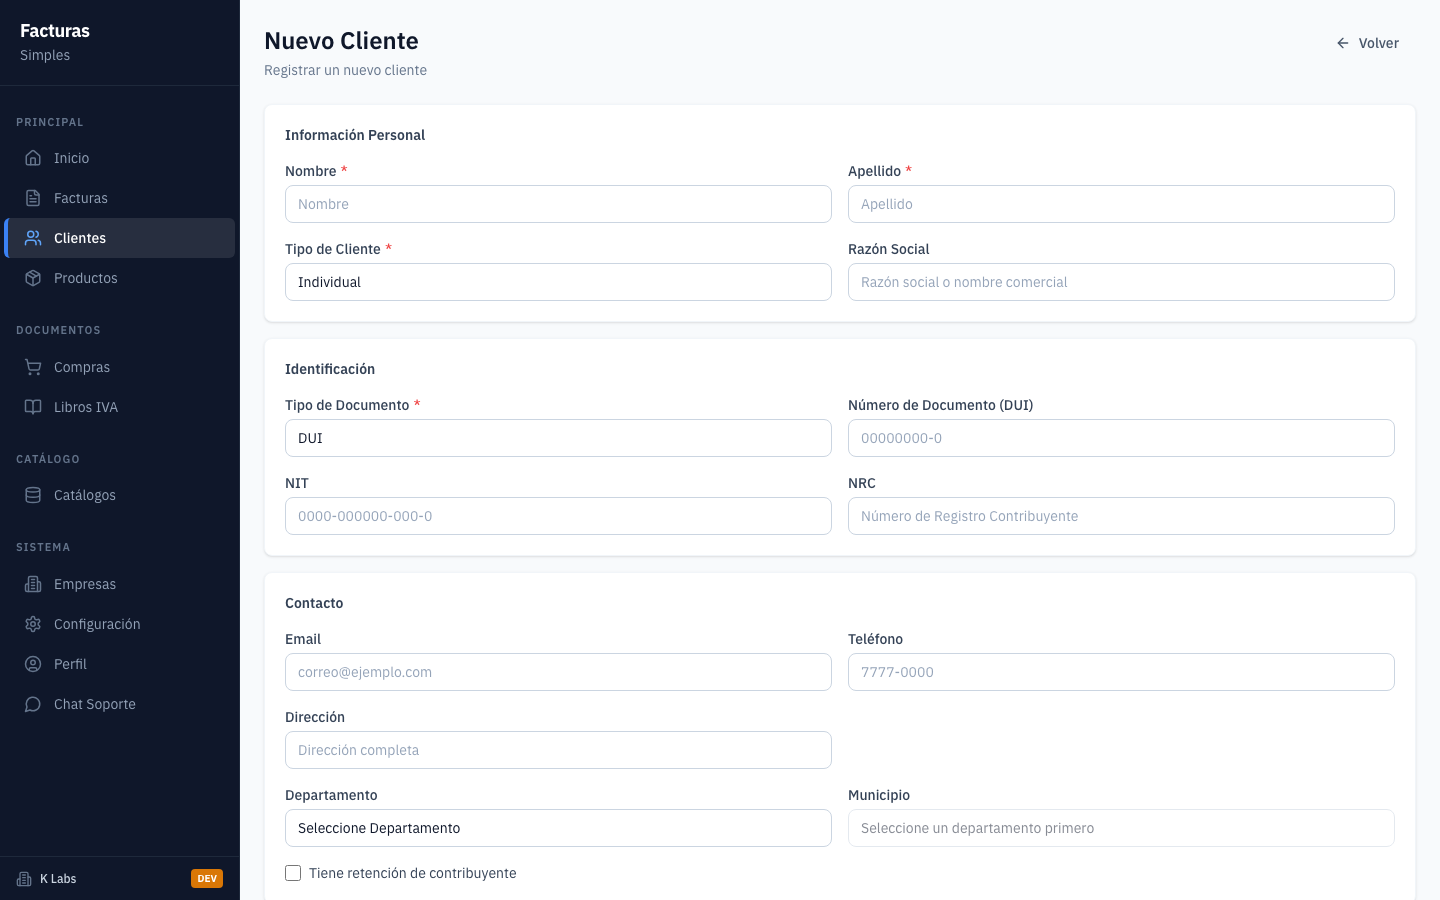Click the Inicio home icon
This screenshot has width=1440, height=900.
click(33, 158)
